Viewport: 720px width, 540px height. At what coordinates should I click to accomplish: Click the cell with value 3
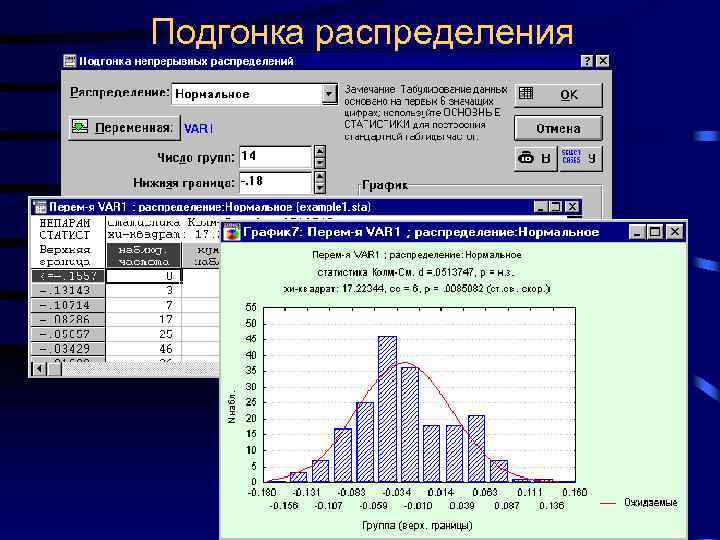[144, 291]
